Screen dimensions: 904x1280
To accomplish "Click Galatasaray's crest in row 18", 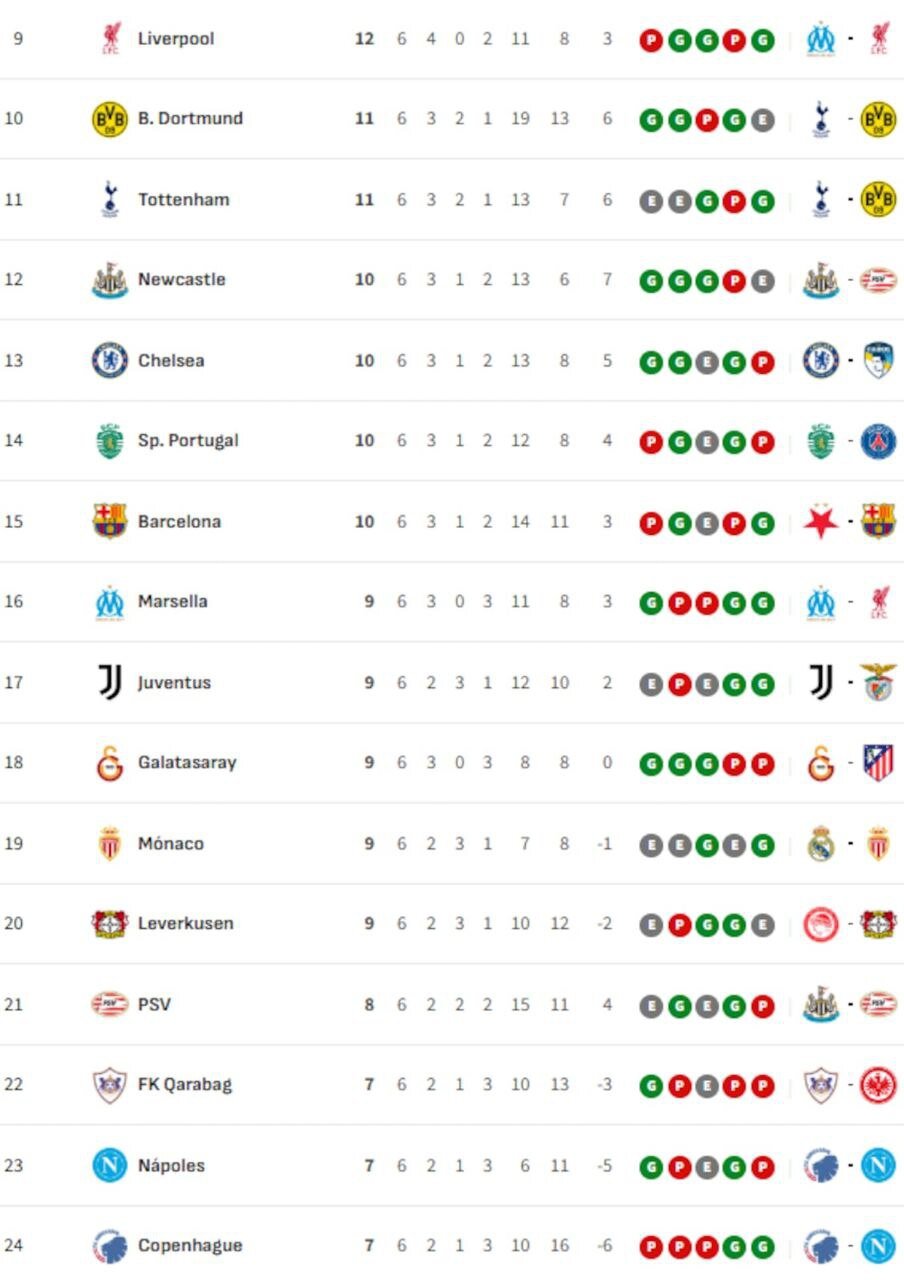I will pos(109,763).
